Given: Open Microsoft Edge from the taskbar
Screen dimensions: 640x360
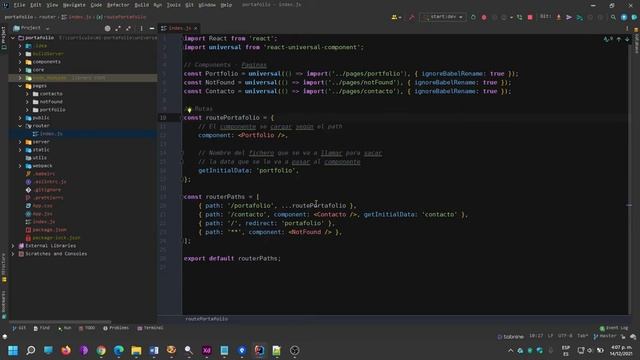Looking at the screenshot, I should [119, 350].
